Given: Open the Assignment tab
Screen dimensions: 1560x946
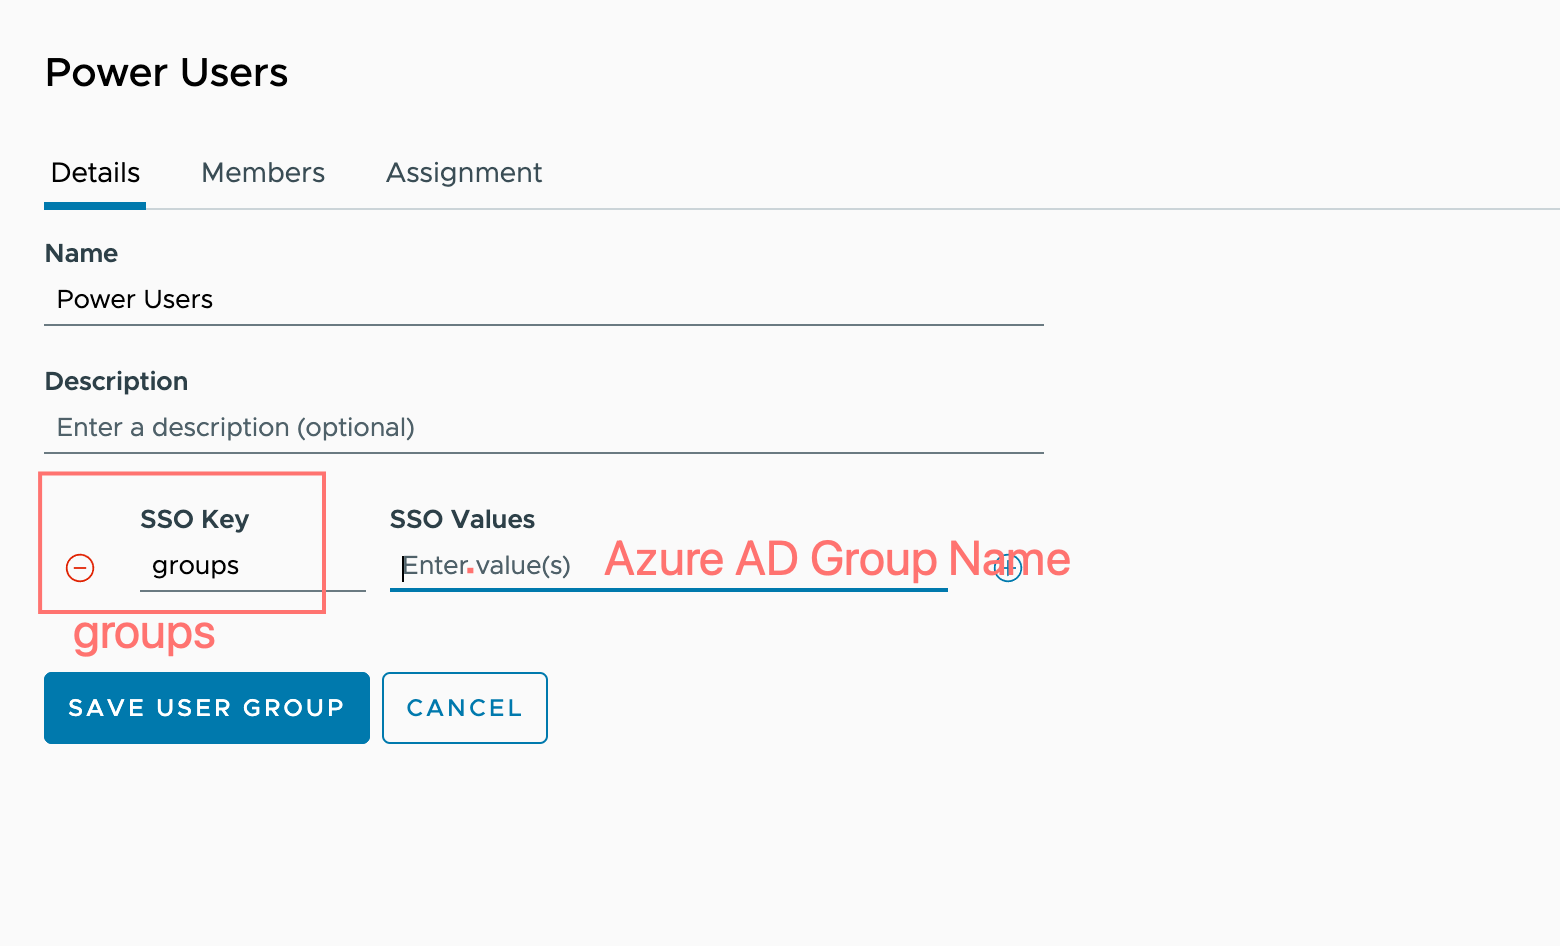Looking at the screenshot, I should (x=464, y=173).
